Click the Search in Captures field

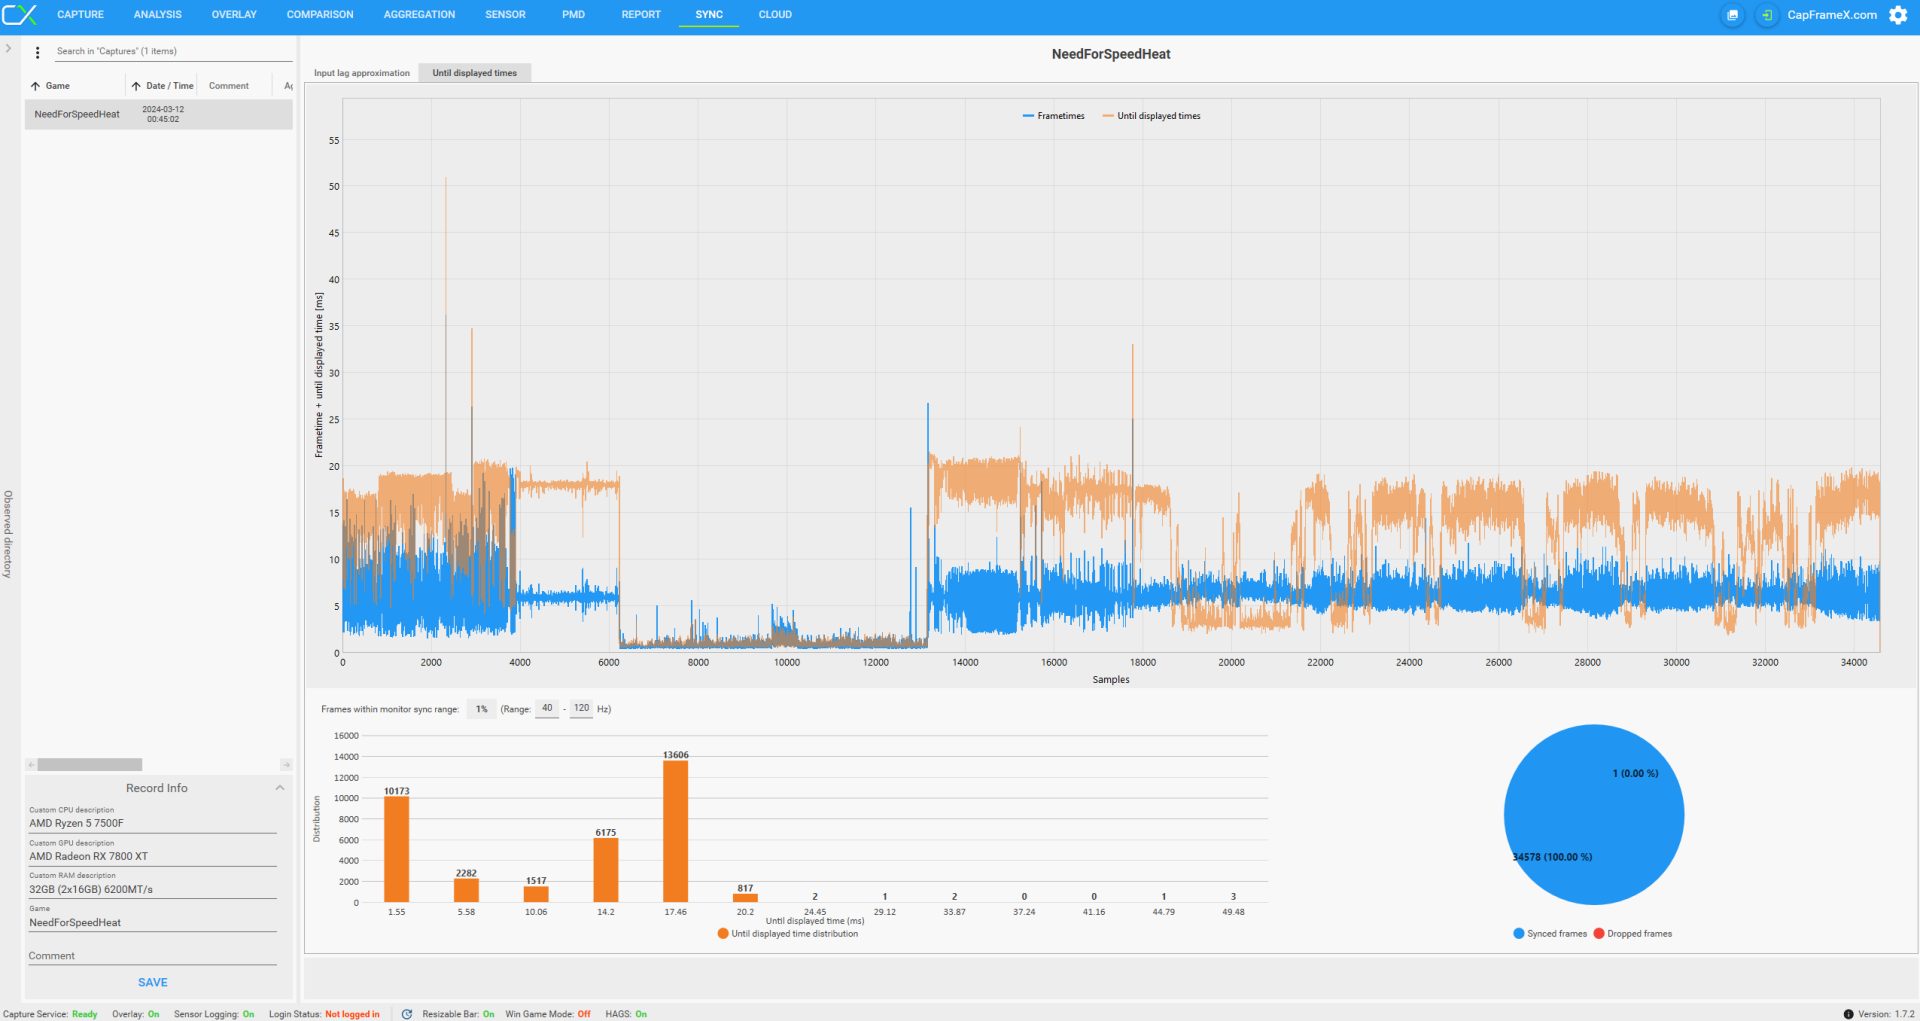point(173,52)
